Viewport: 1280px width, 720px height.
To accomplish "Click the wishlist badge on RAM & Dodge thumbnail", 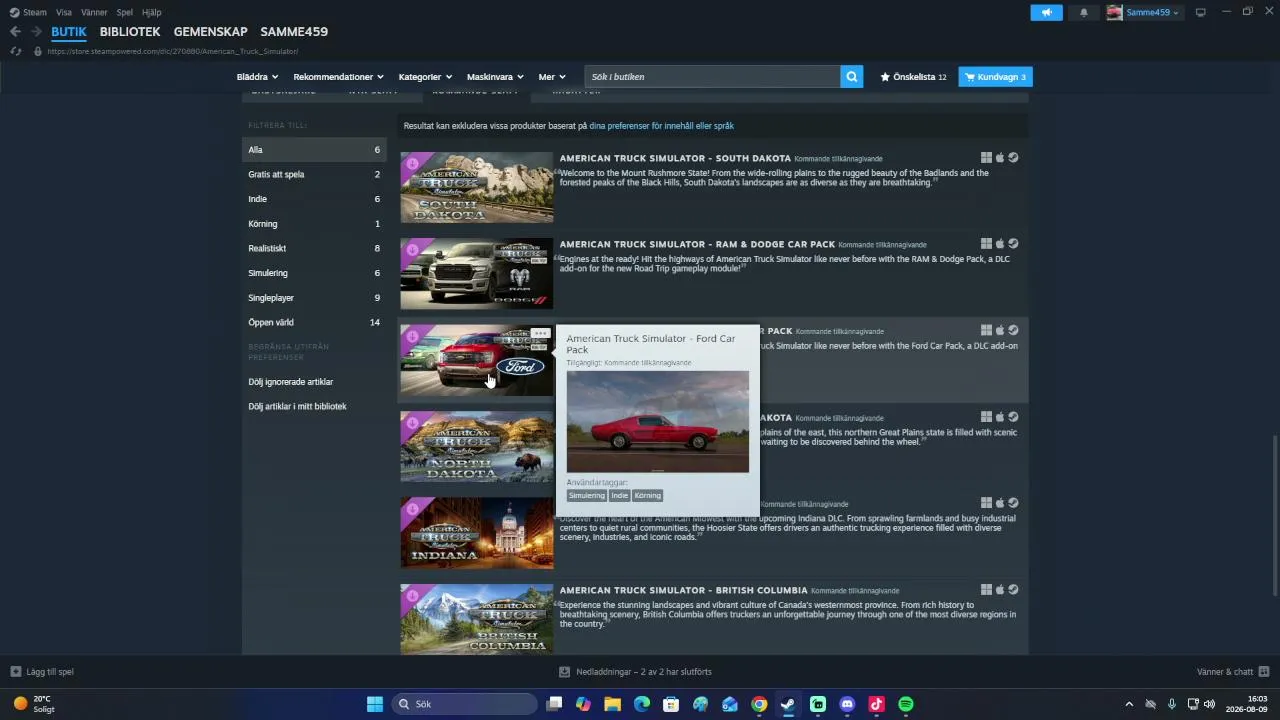I will click(412, 249).
